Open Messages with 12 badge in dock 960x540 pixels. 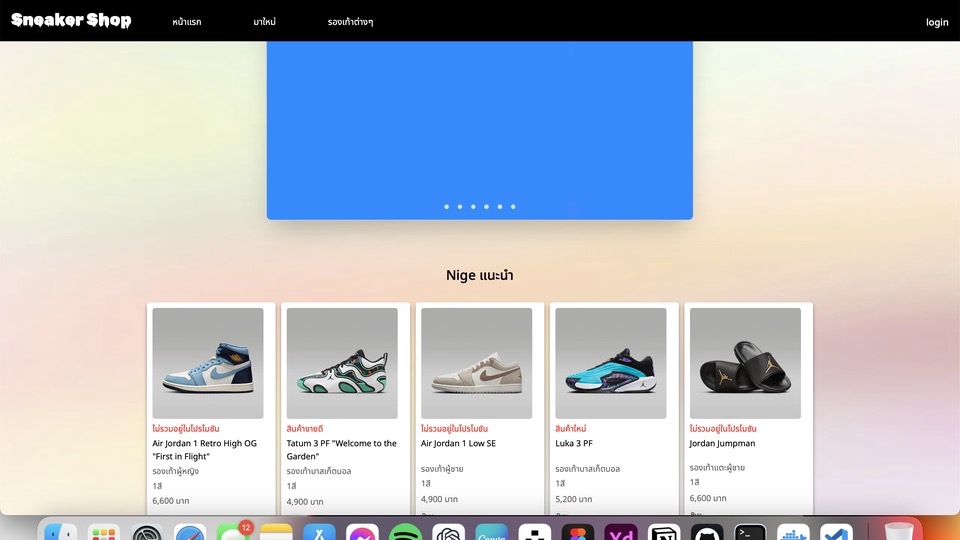coord(233,531)
